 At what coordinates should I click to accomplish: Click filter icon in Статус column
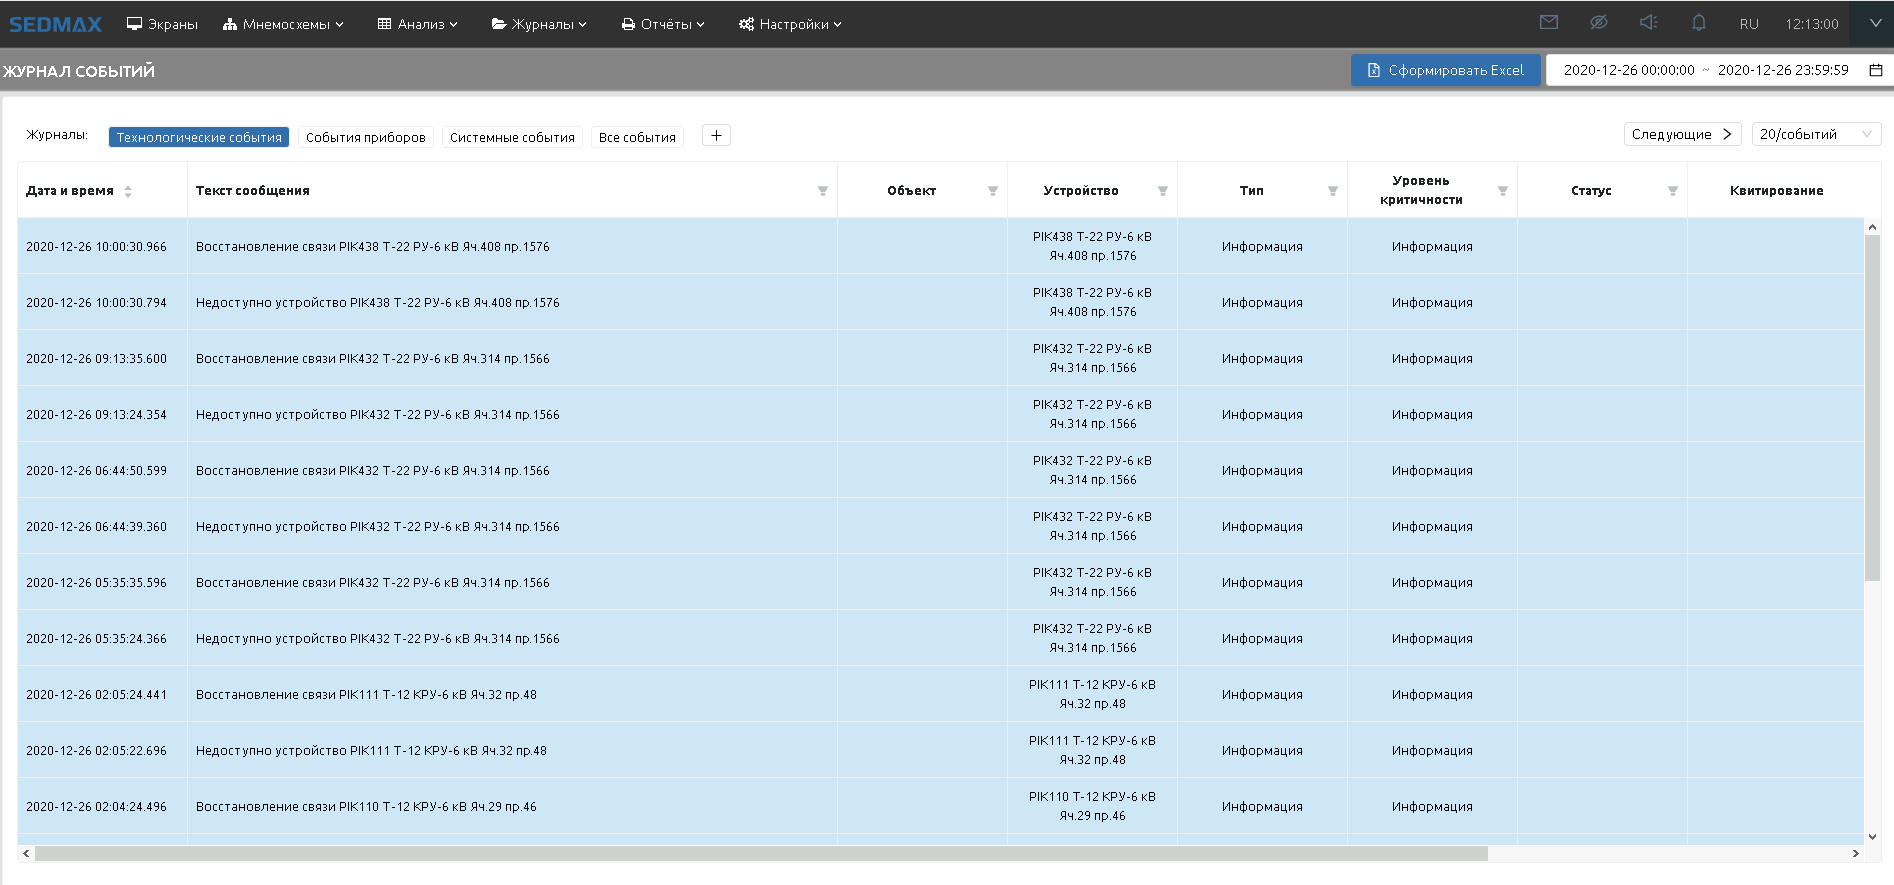pyautogui.click(x=1672, y=191)
